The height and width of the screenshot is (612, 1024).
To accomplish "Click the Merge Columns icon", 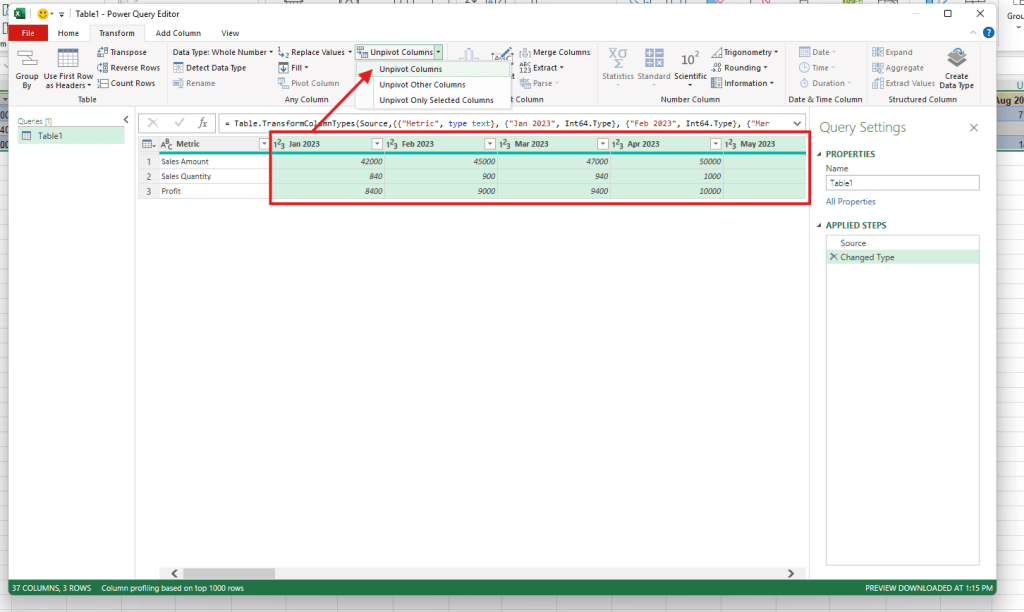I will click(525, 52).
